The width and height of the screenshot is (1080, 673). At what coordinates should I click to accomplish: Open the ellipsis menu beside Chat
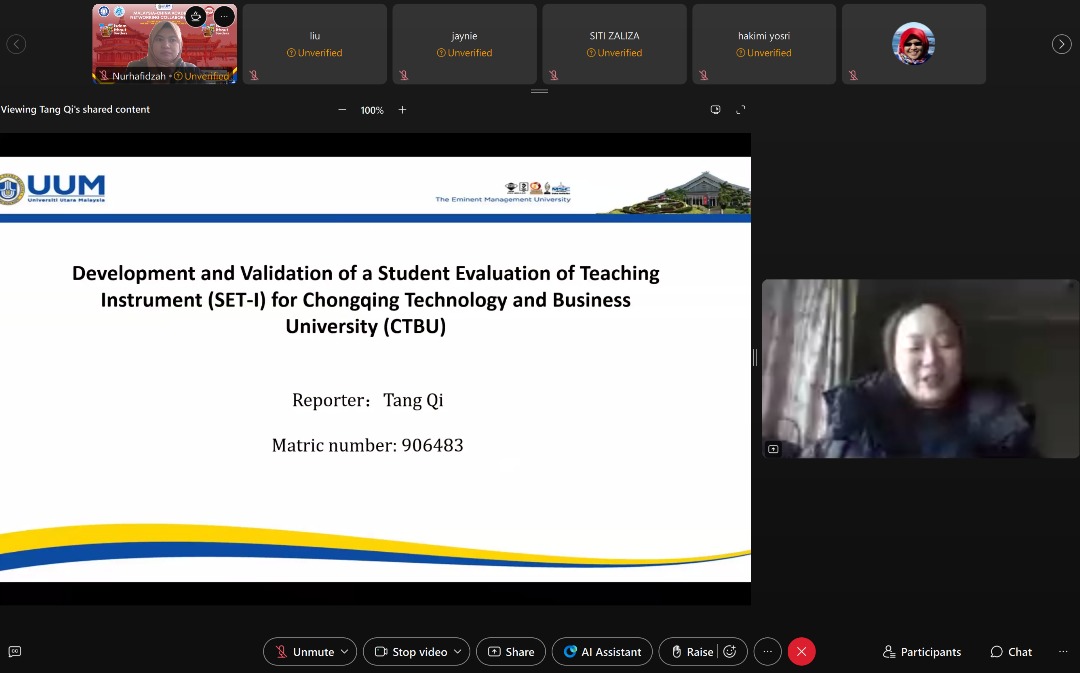click(1062, 651)
